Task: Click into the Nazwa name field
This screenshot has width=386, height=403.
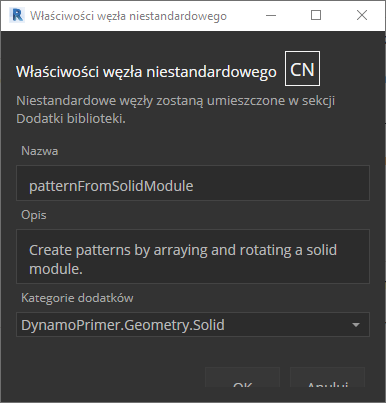Action: [193, 183]
